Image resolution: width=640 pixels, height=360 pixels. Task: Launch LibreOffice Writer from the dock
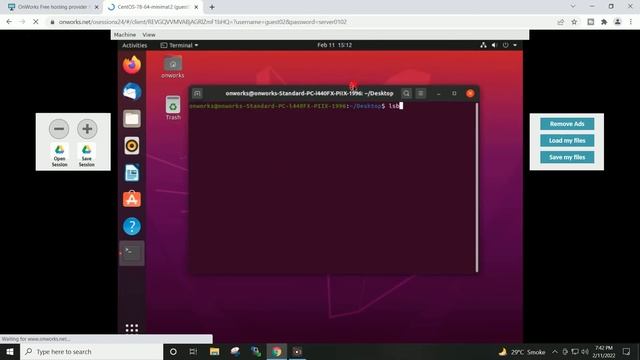coord(132,173)
